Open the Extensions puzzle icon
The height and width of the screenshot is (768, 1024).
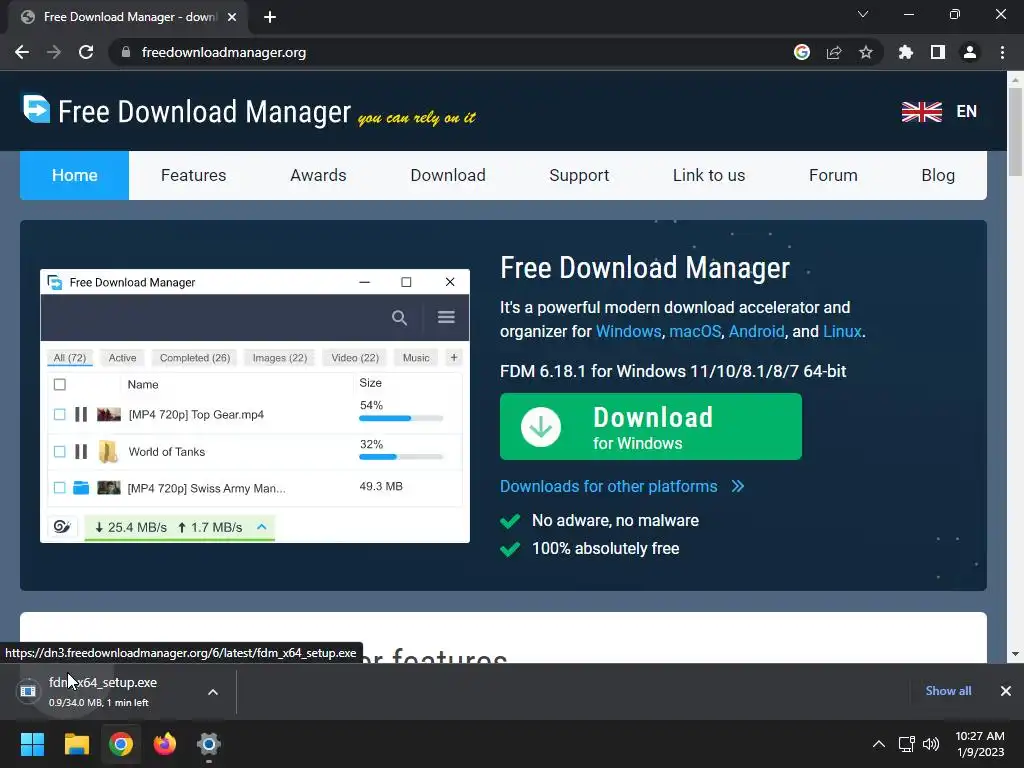click(906, 52)
